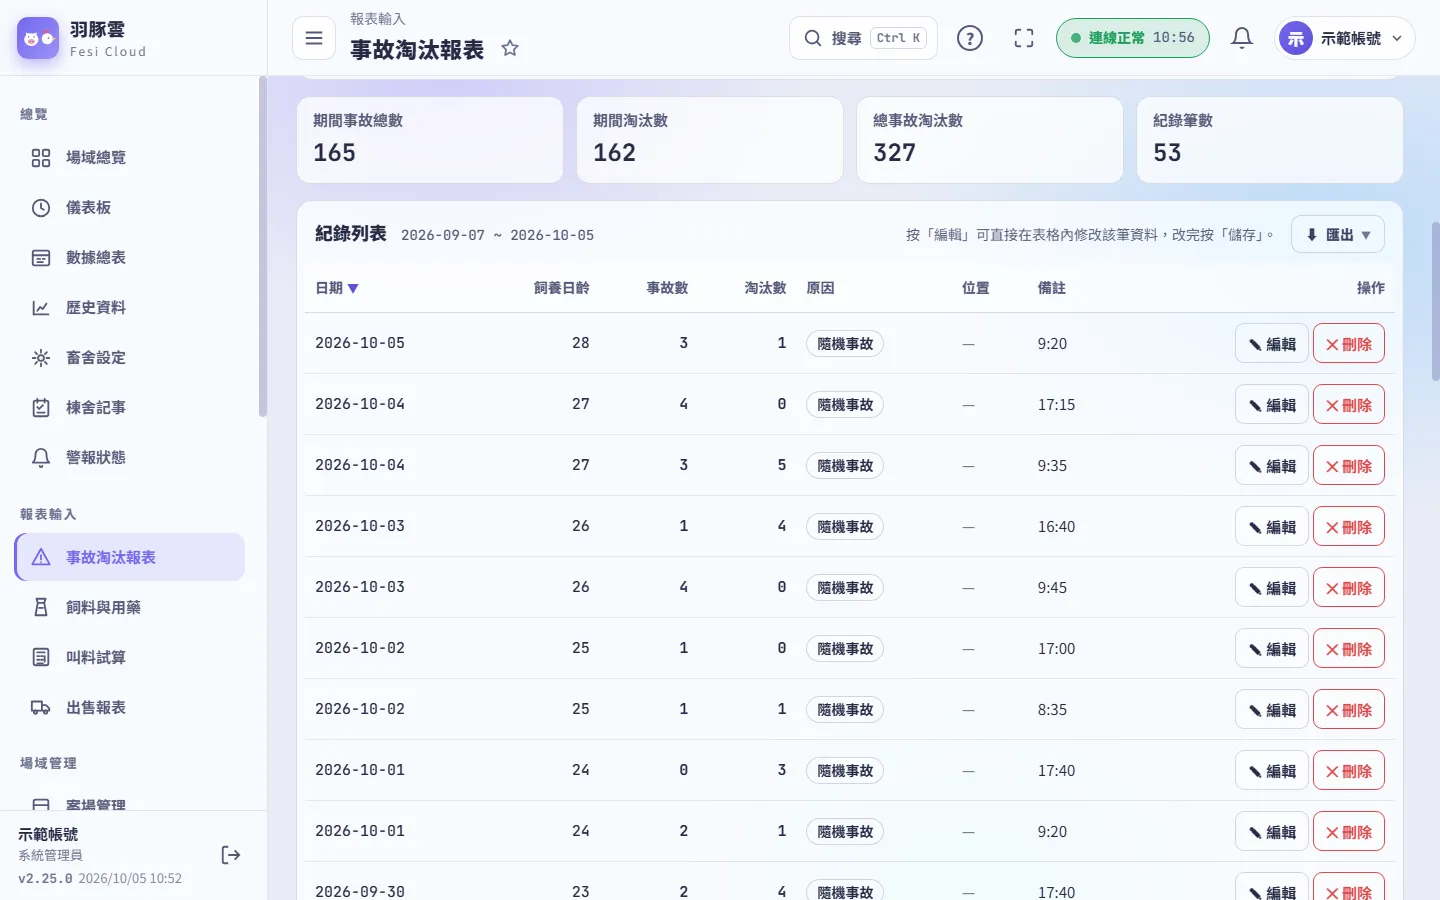
Task: Click the logout icon in the sidebar footer
Action: point(231,855)
